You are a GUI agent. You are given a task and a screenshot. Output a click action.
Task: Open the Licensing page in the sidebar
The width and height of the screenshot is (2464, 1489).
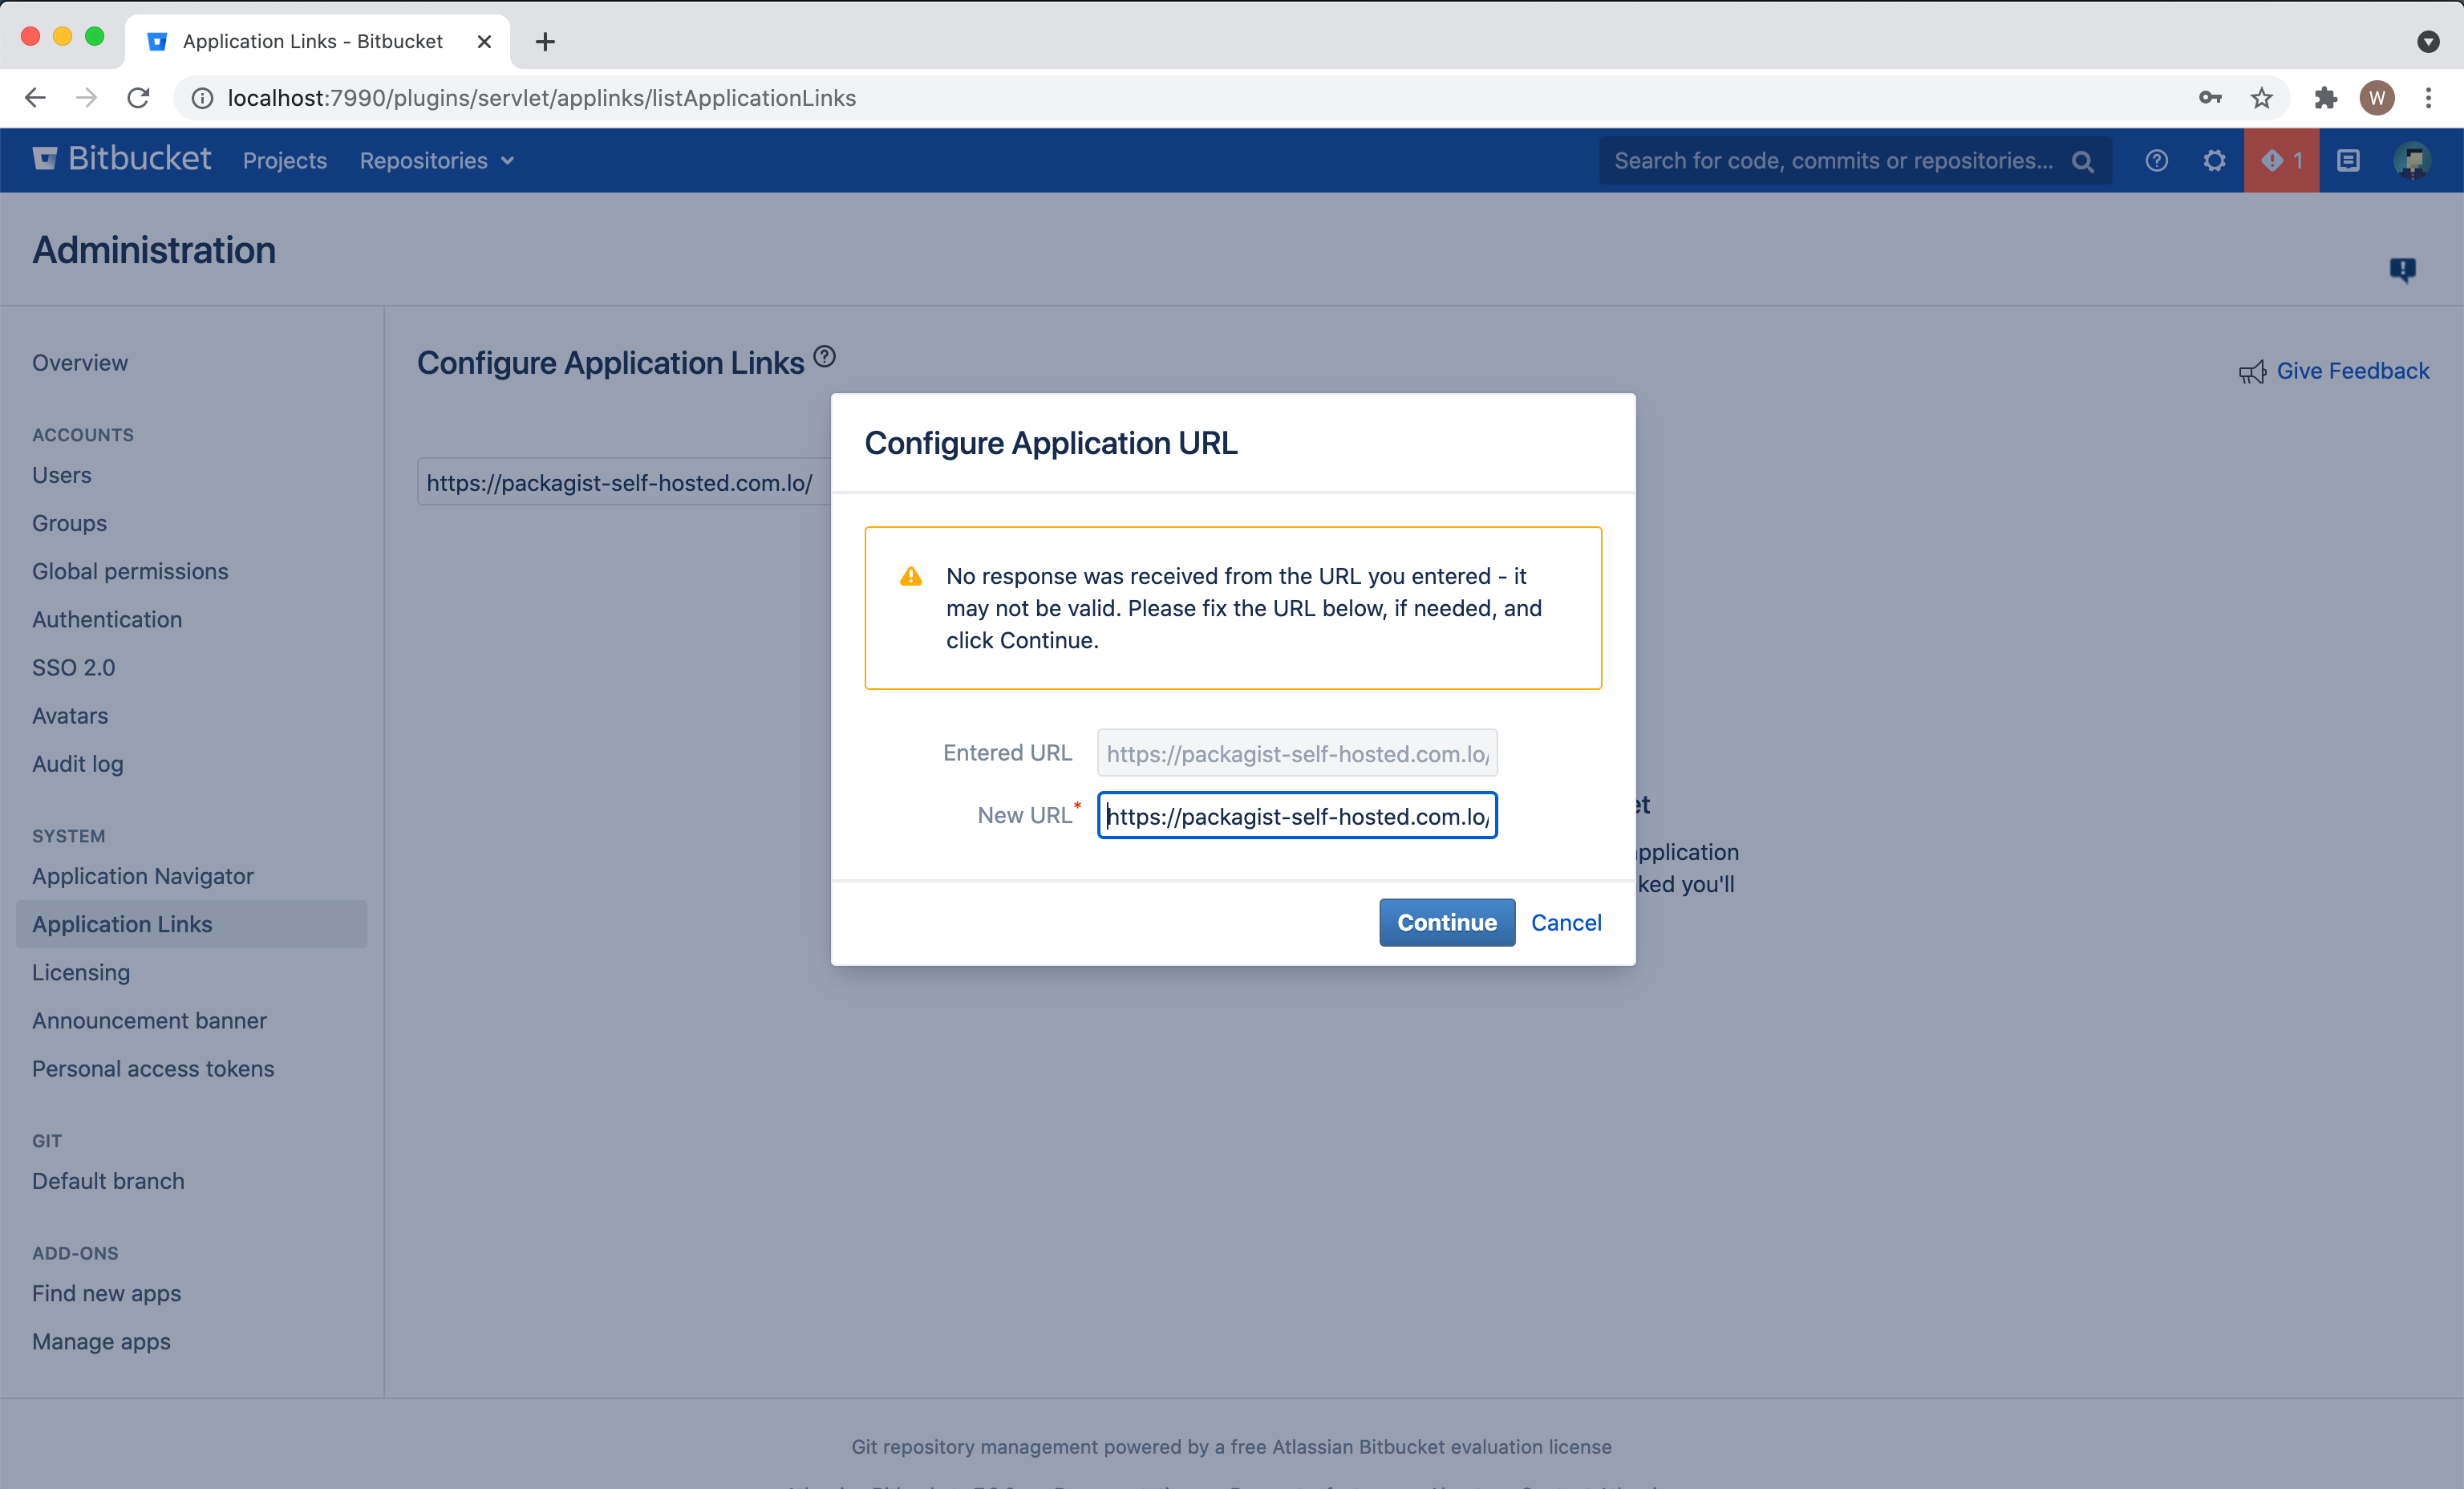pos(81,972)
